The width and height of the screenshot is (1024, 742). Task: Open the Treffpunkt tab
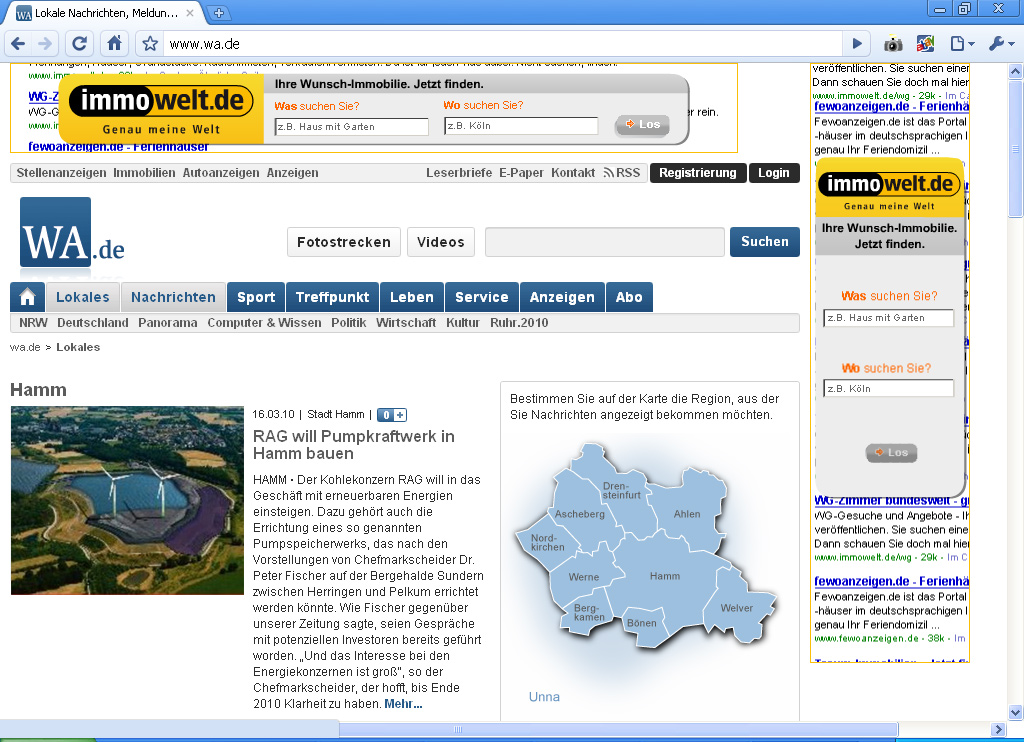click(x=332, y=297)
